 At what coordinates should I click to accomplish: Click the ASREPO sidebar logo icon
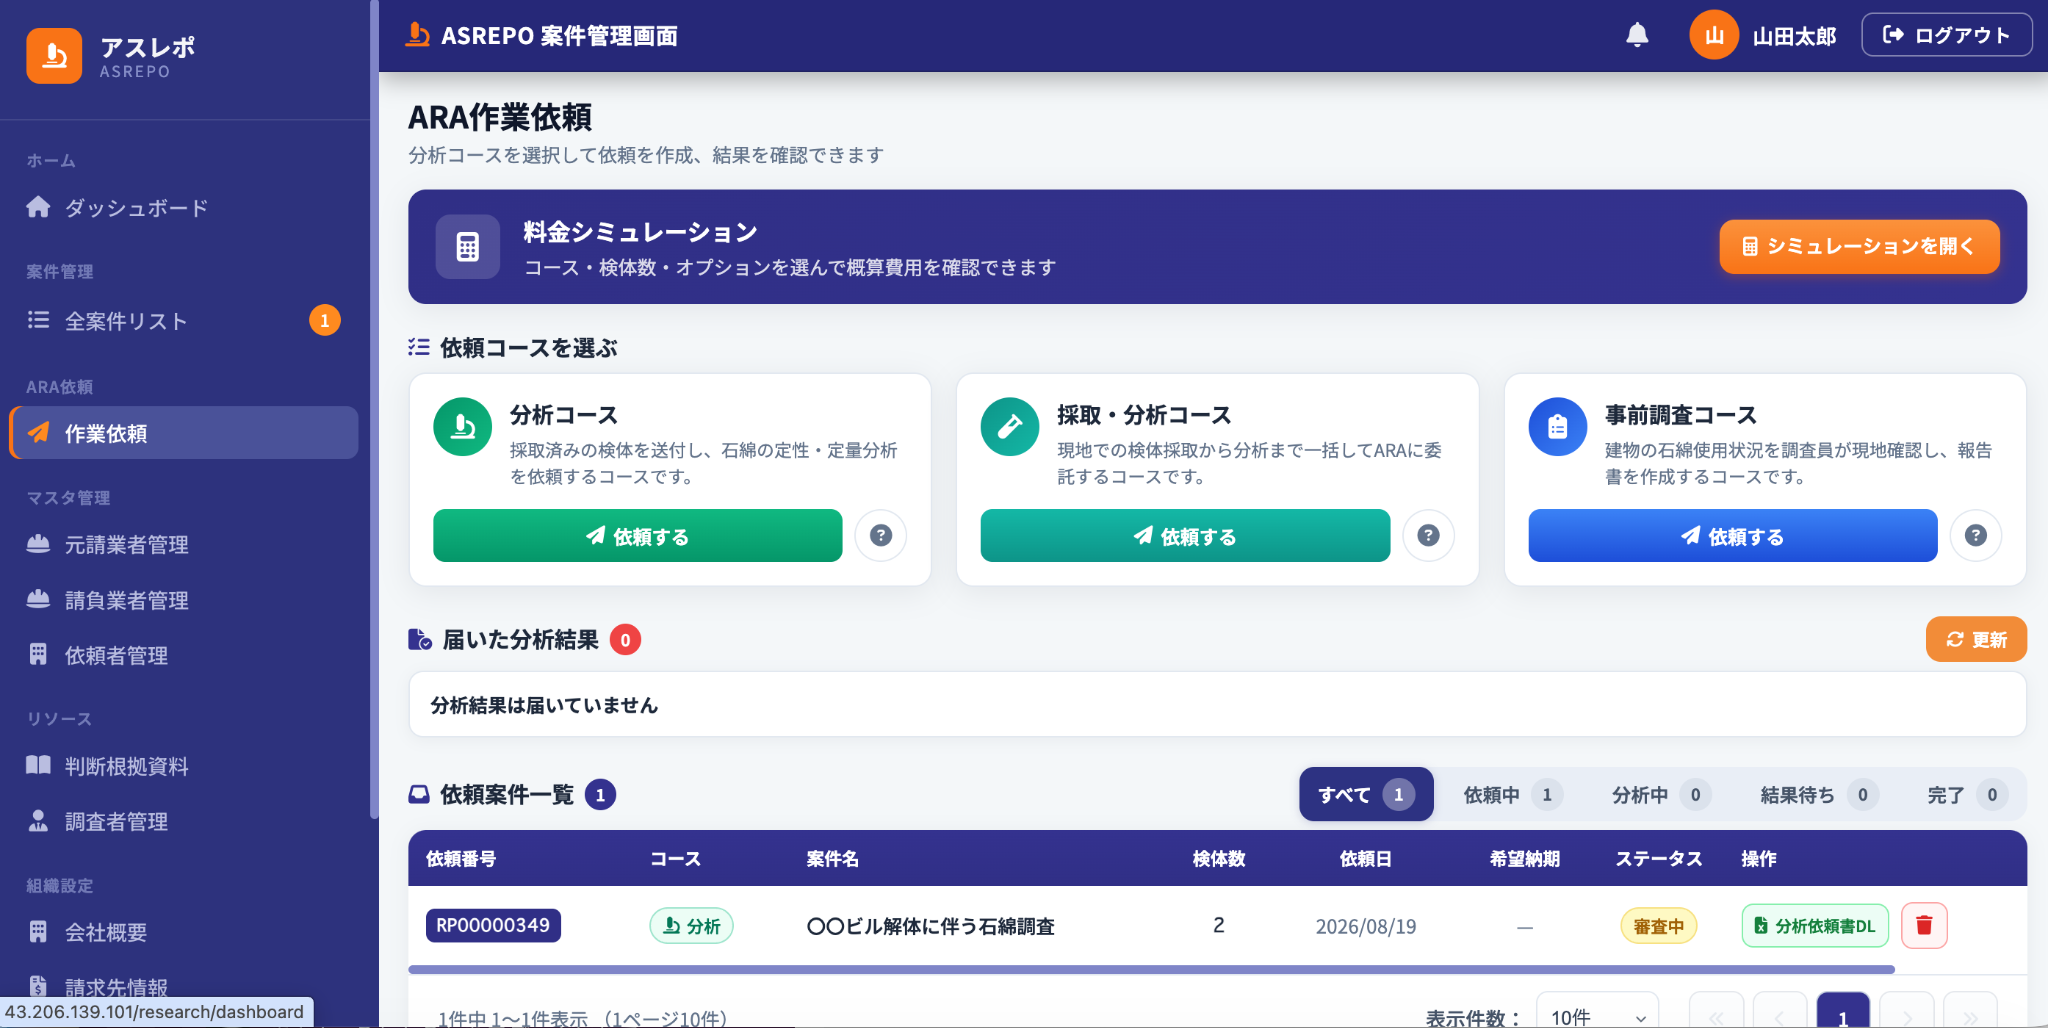(x=54, y=56)
